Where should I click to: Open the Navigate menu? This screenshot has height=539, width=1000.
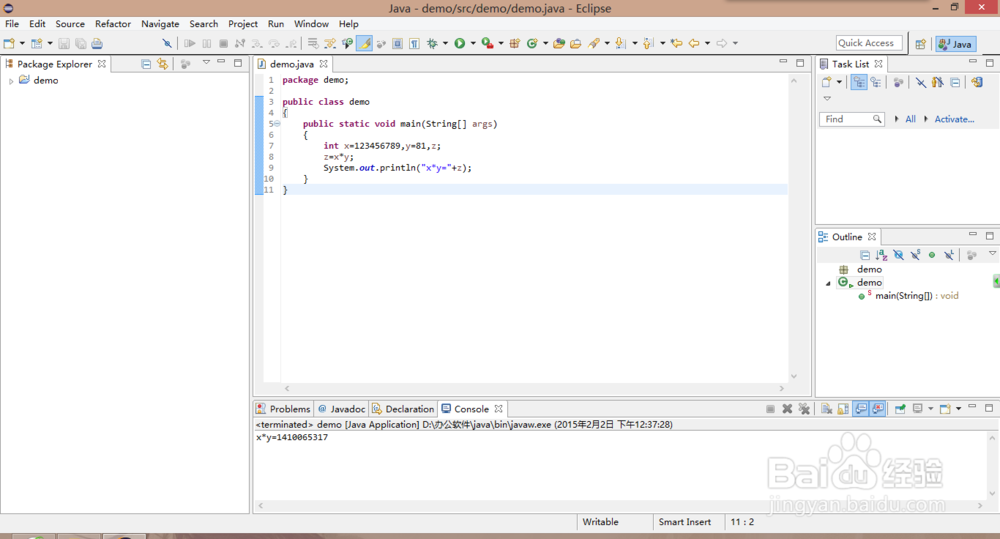coord(160,24)
